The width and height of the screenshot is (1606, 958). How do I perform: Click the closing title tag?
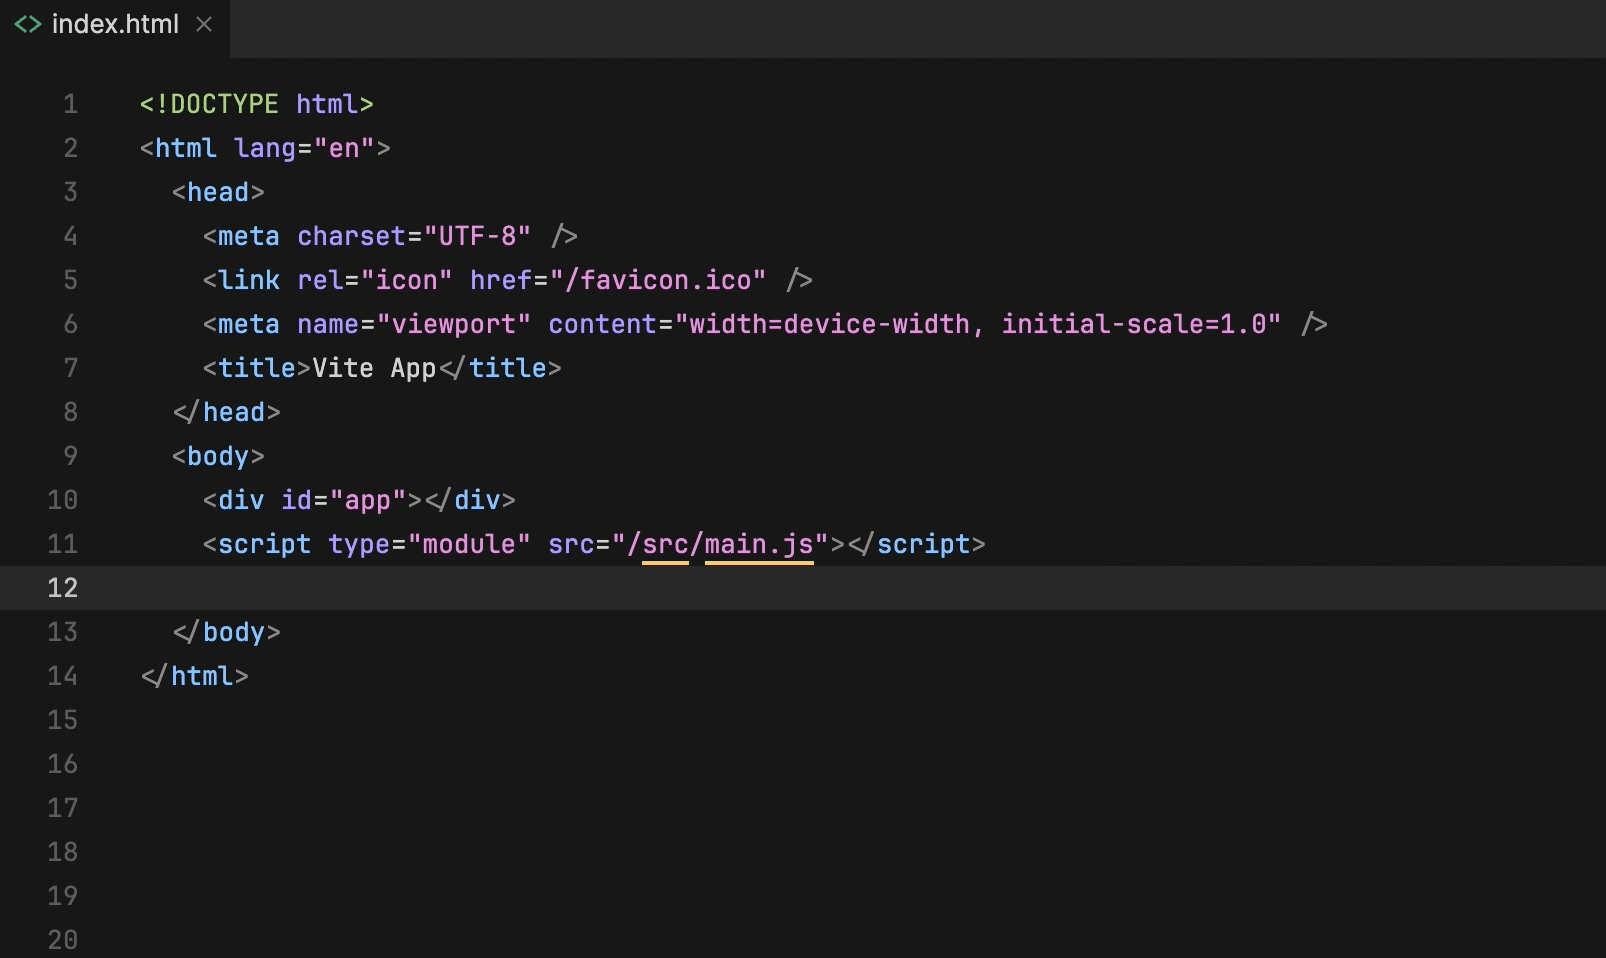point(500,368)
